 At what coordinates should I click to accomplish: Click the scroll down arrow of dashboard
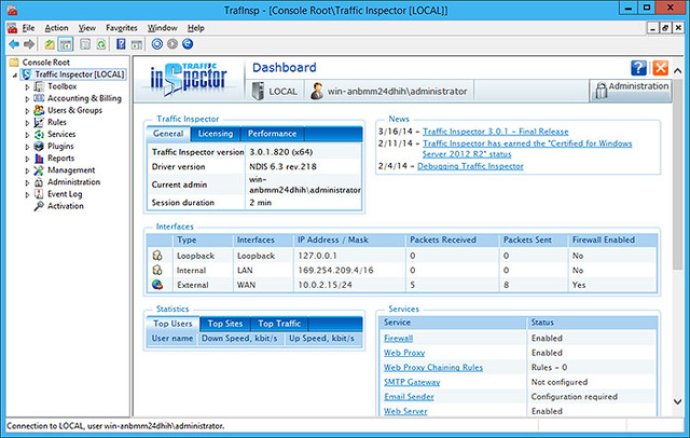pyautogui.click(x=677, y=401)
